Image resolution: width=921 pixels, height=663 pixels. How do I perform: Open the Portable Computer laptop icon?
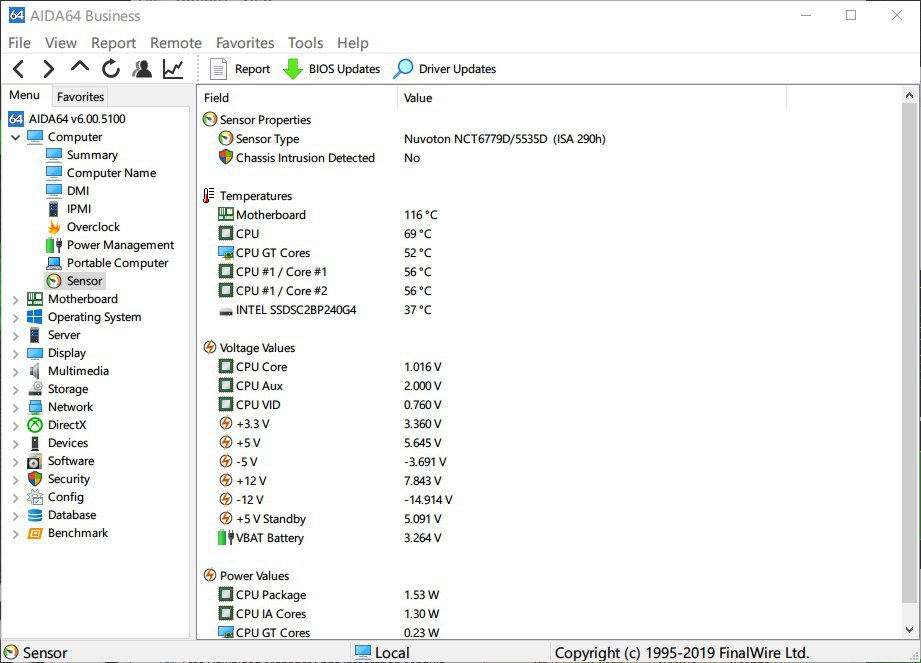point(54,263)
